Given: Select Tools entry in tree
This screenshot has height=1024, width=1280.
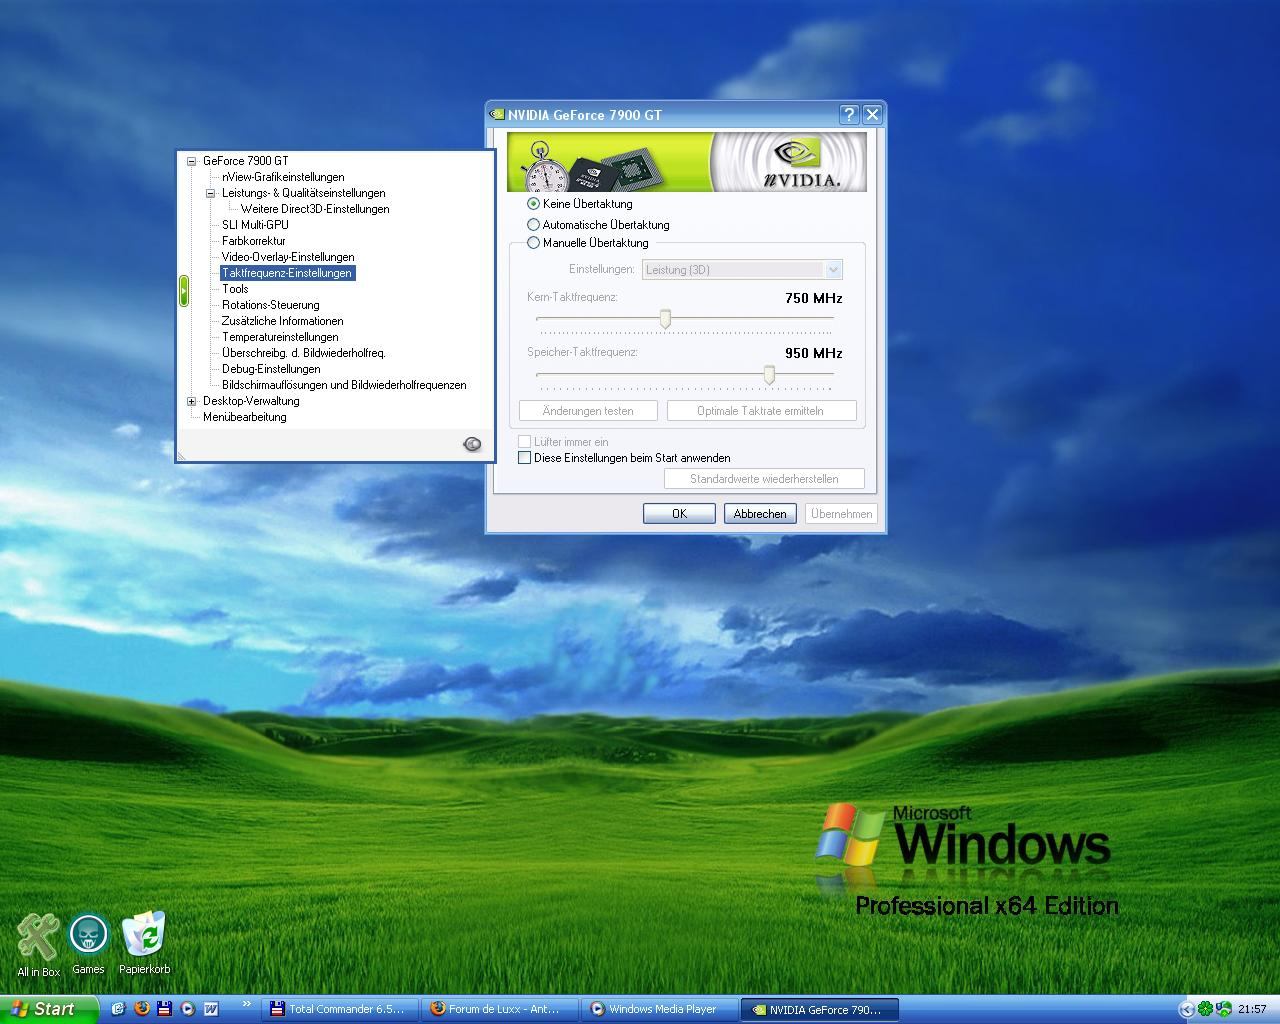Looking at the screenshot, I should tap(235, 289).
